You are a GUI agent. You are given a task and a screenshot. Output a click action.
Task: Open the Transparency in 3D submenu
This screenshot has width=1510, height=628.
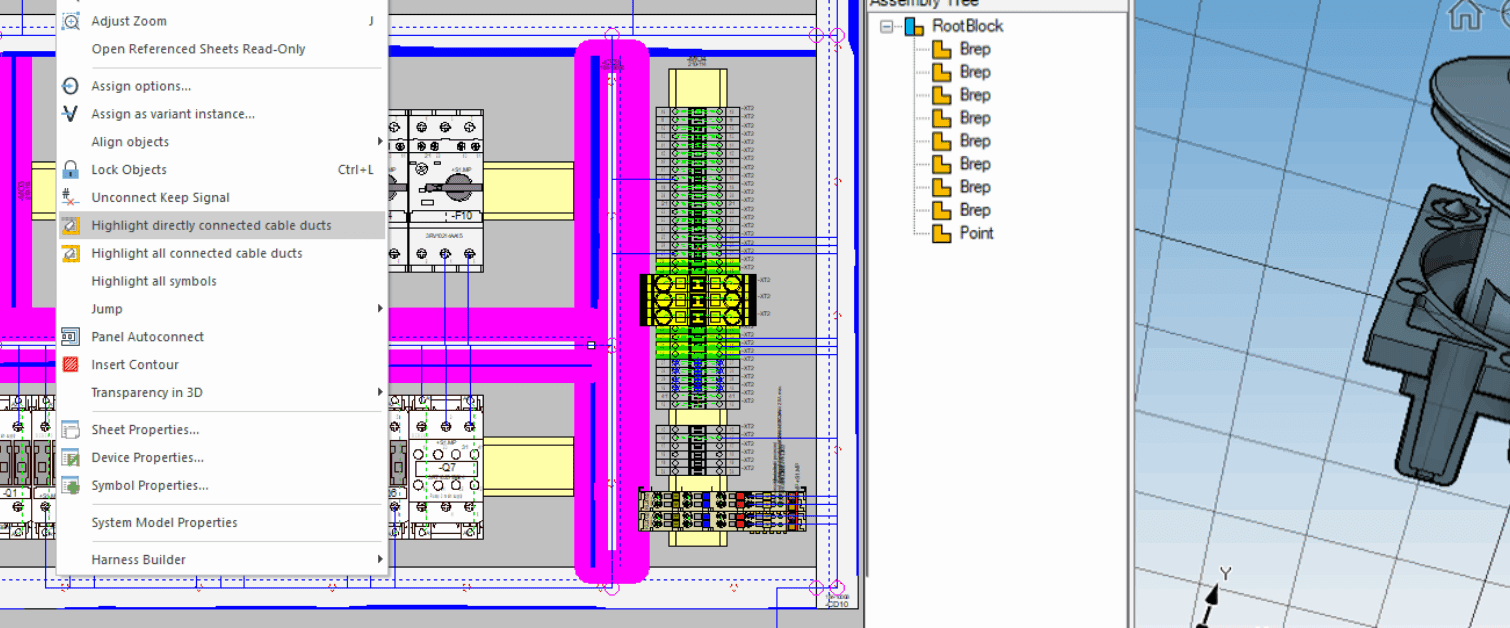[145, 392]
